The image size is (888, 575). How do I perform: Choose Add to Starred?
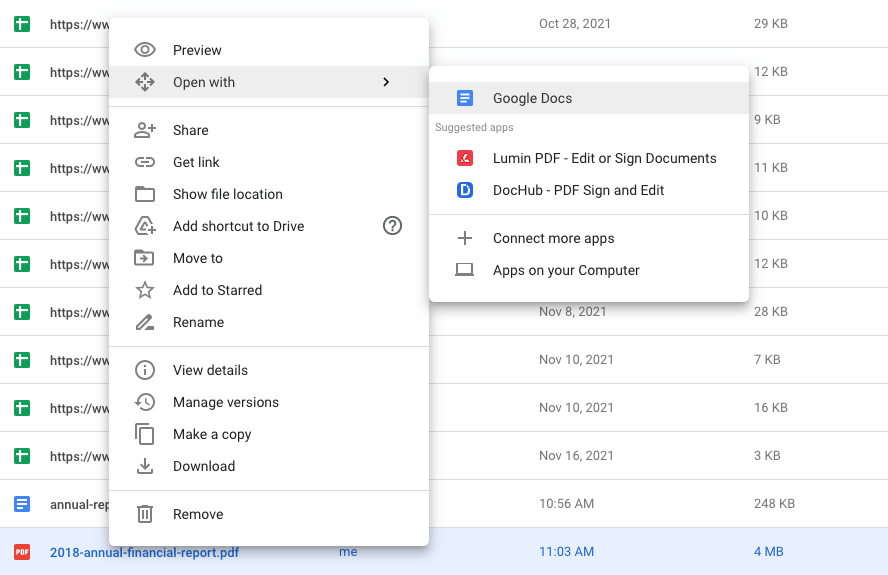click(x=269, y=290)
